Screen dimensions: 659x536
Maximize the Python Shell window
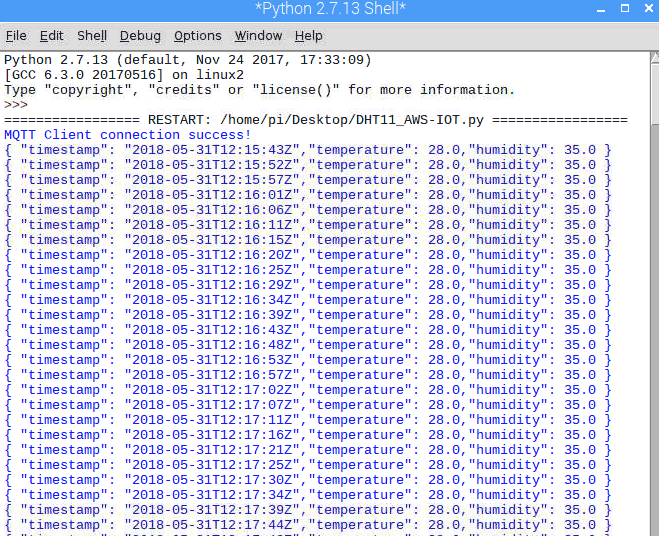tap(625, 8)
